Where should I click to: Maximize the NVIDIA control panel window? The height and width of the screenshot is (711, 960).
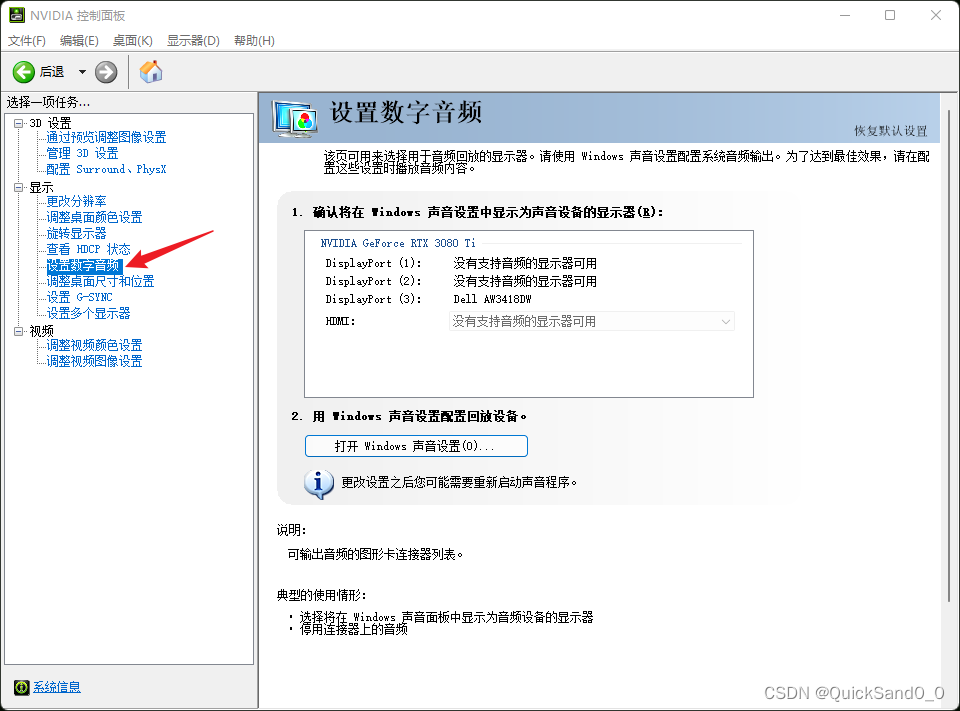tap(890, 15)
